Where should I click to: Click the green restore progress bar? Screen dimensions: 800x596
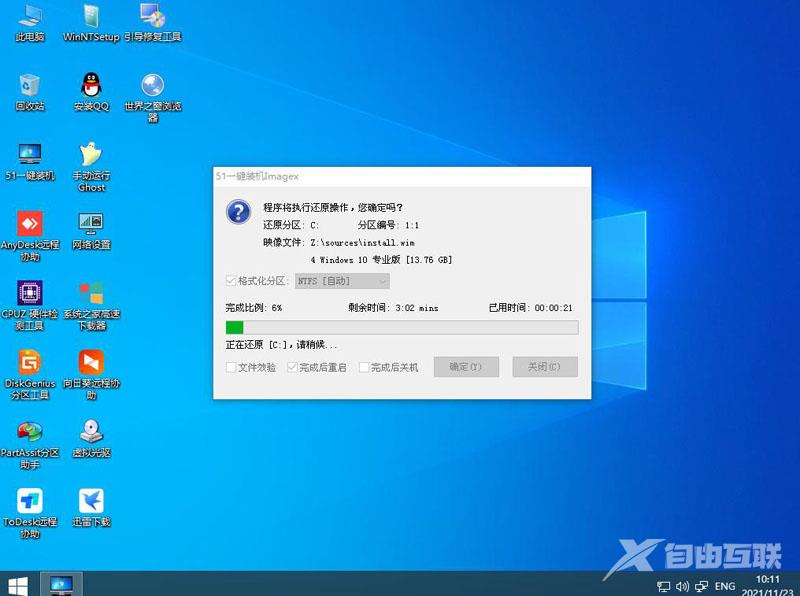[x=402, y=327]
